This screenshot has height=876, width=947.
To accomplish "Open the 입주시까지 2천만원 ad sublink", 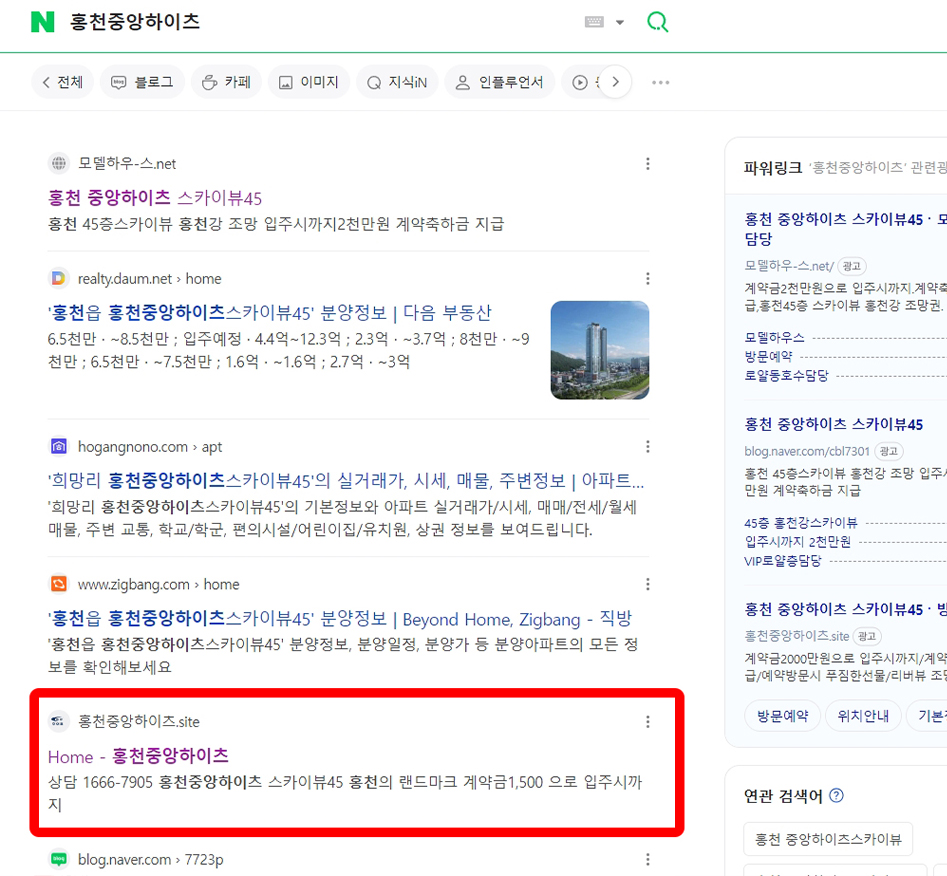I will pyautogui.click(x=797, y=542).
